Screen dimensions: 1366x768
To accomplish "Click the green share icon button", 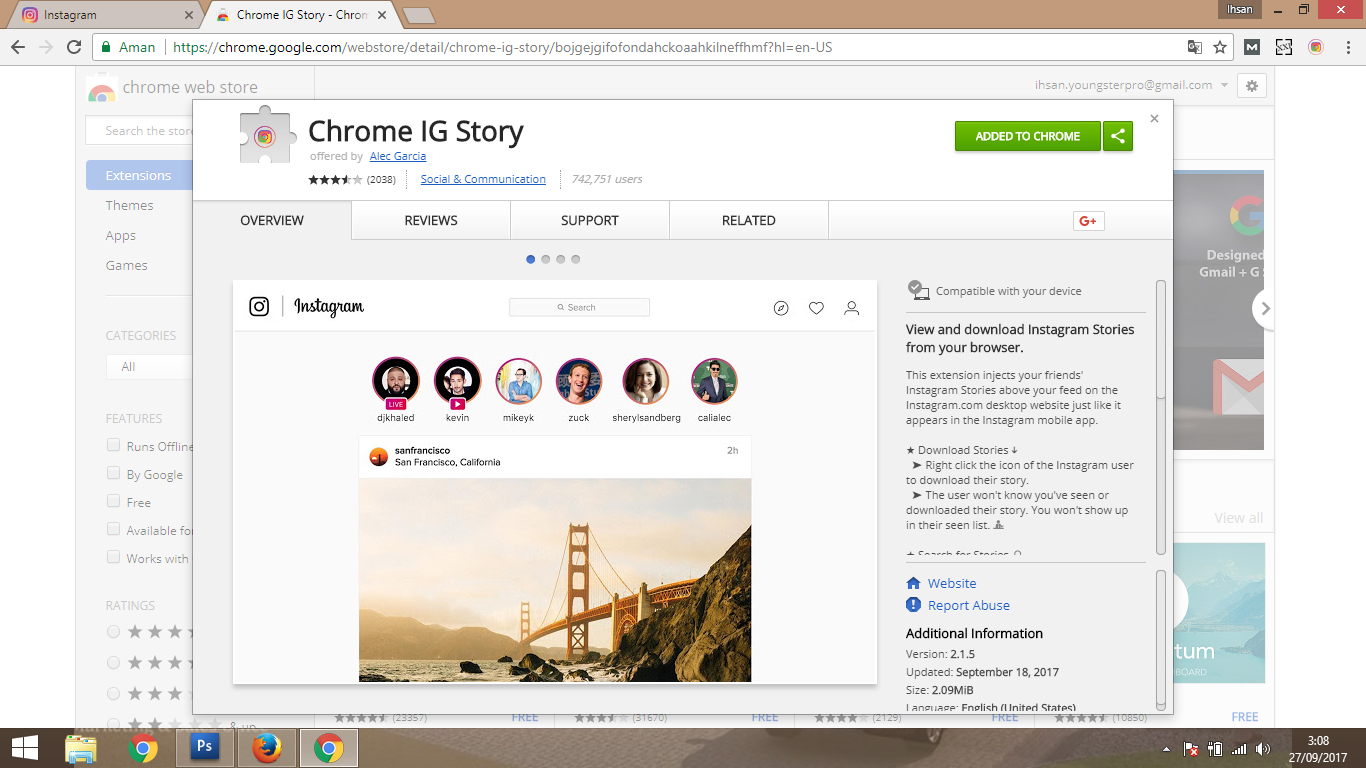I will click(x=1118, y=136).
